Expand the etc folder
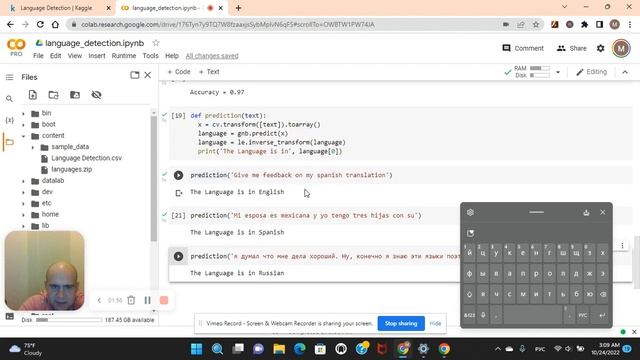The image size is (640, 360). point(23,203)
